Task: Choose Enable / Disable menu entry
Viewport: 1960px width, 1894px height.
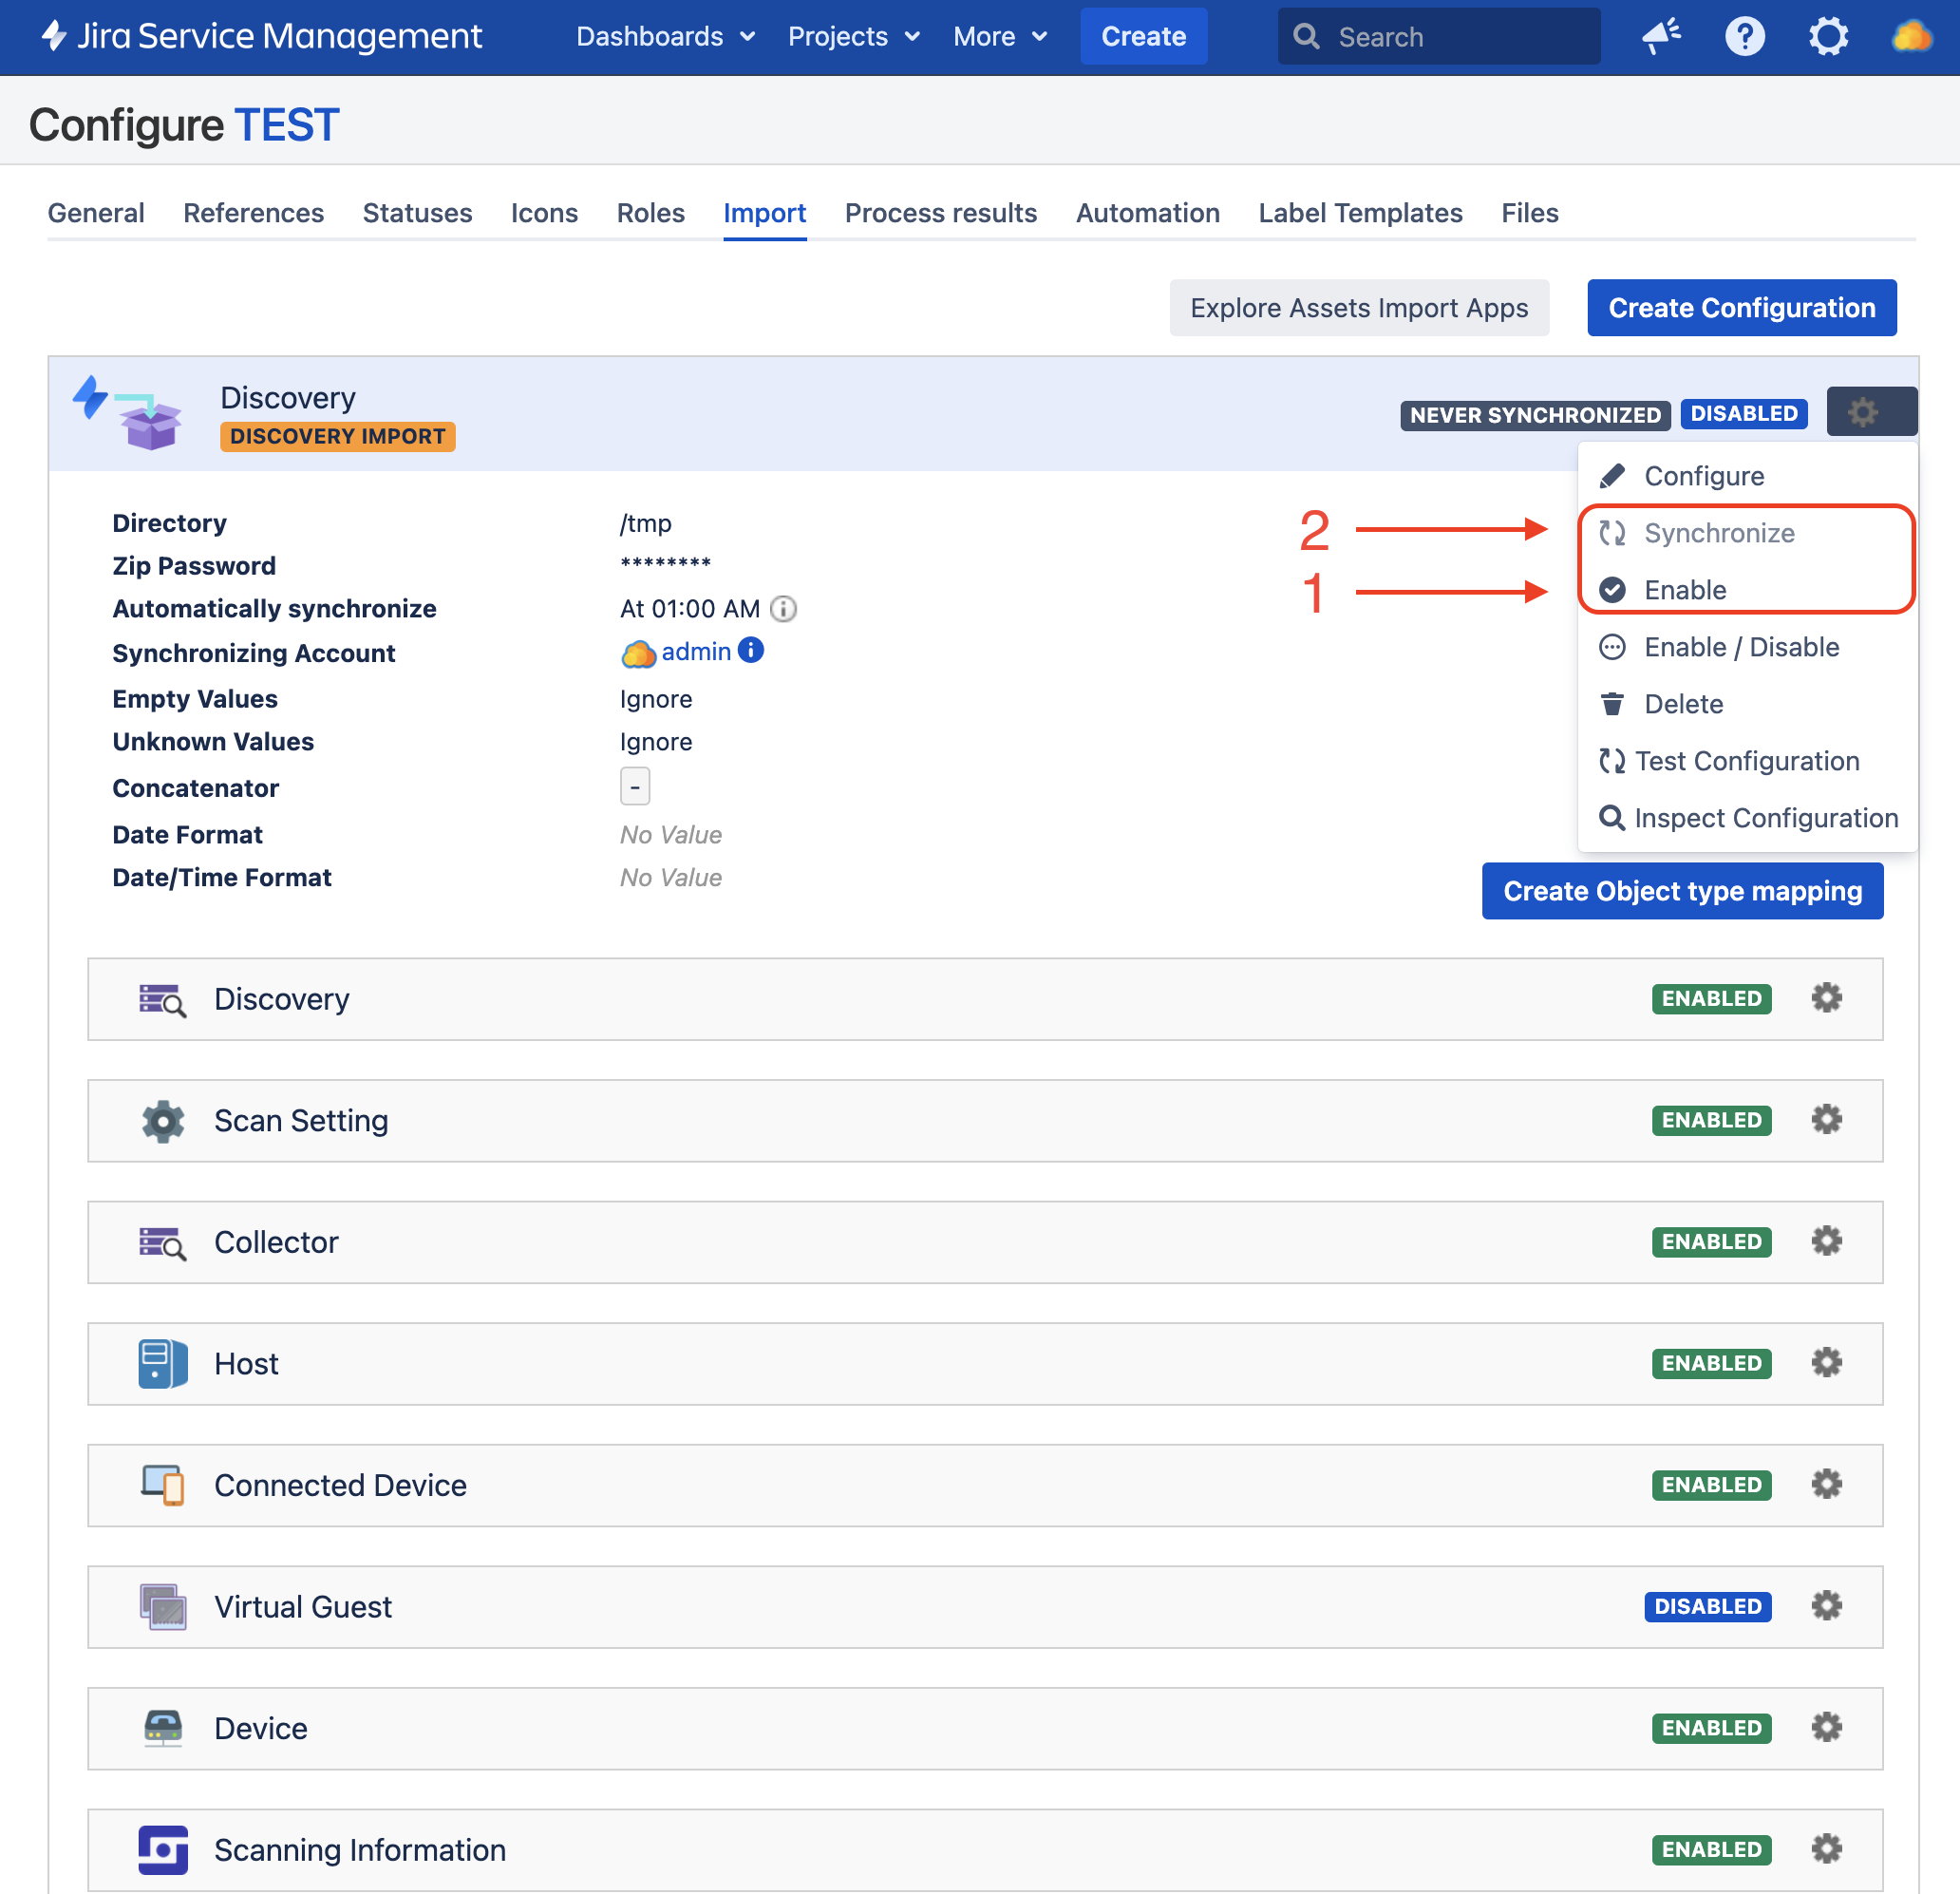Action: point(1747,647)
